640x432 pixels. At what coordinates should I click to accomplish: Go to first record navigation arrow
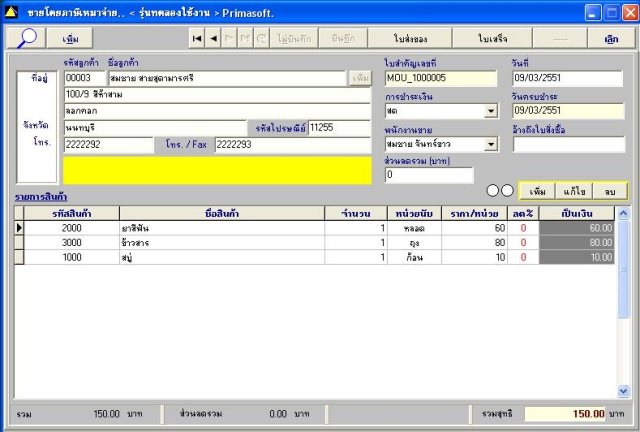click(x=197, y=38)
